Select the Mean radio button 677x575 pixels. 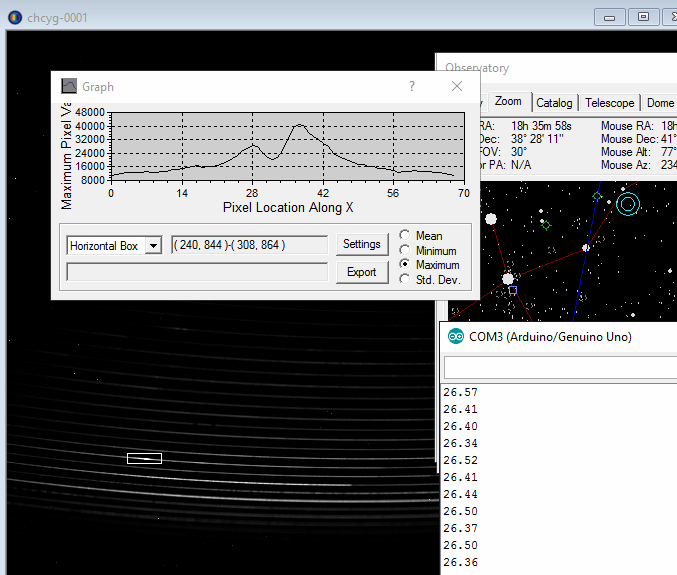click(x=404, y=237)
